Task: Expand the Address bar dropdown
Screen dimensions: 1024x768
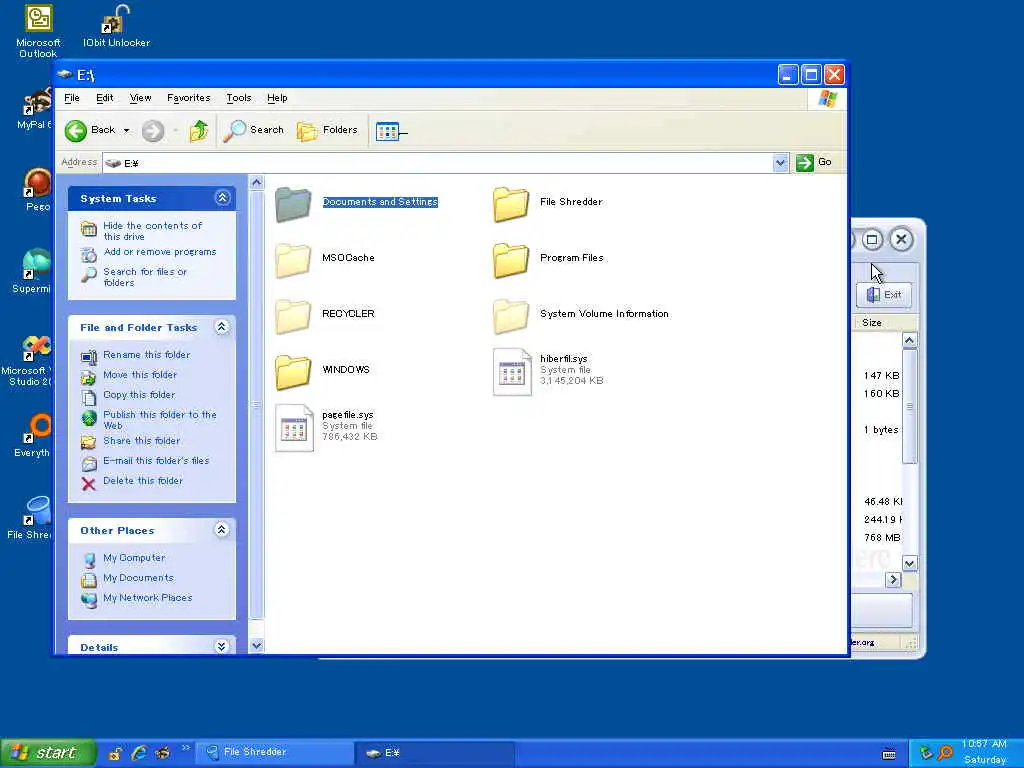Action: tap(780, 163)
